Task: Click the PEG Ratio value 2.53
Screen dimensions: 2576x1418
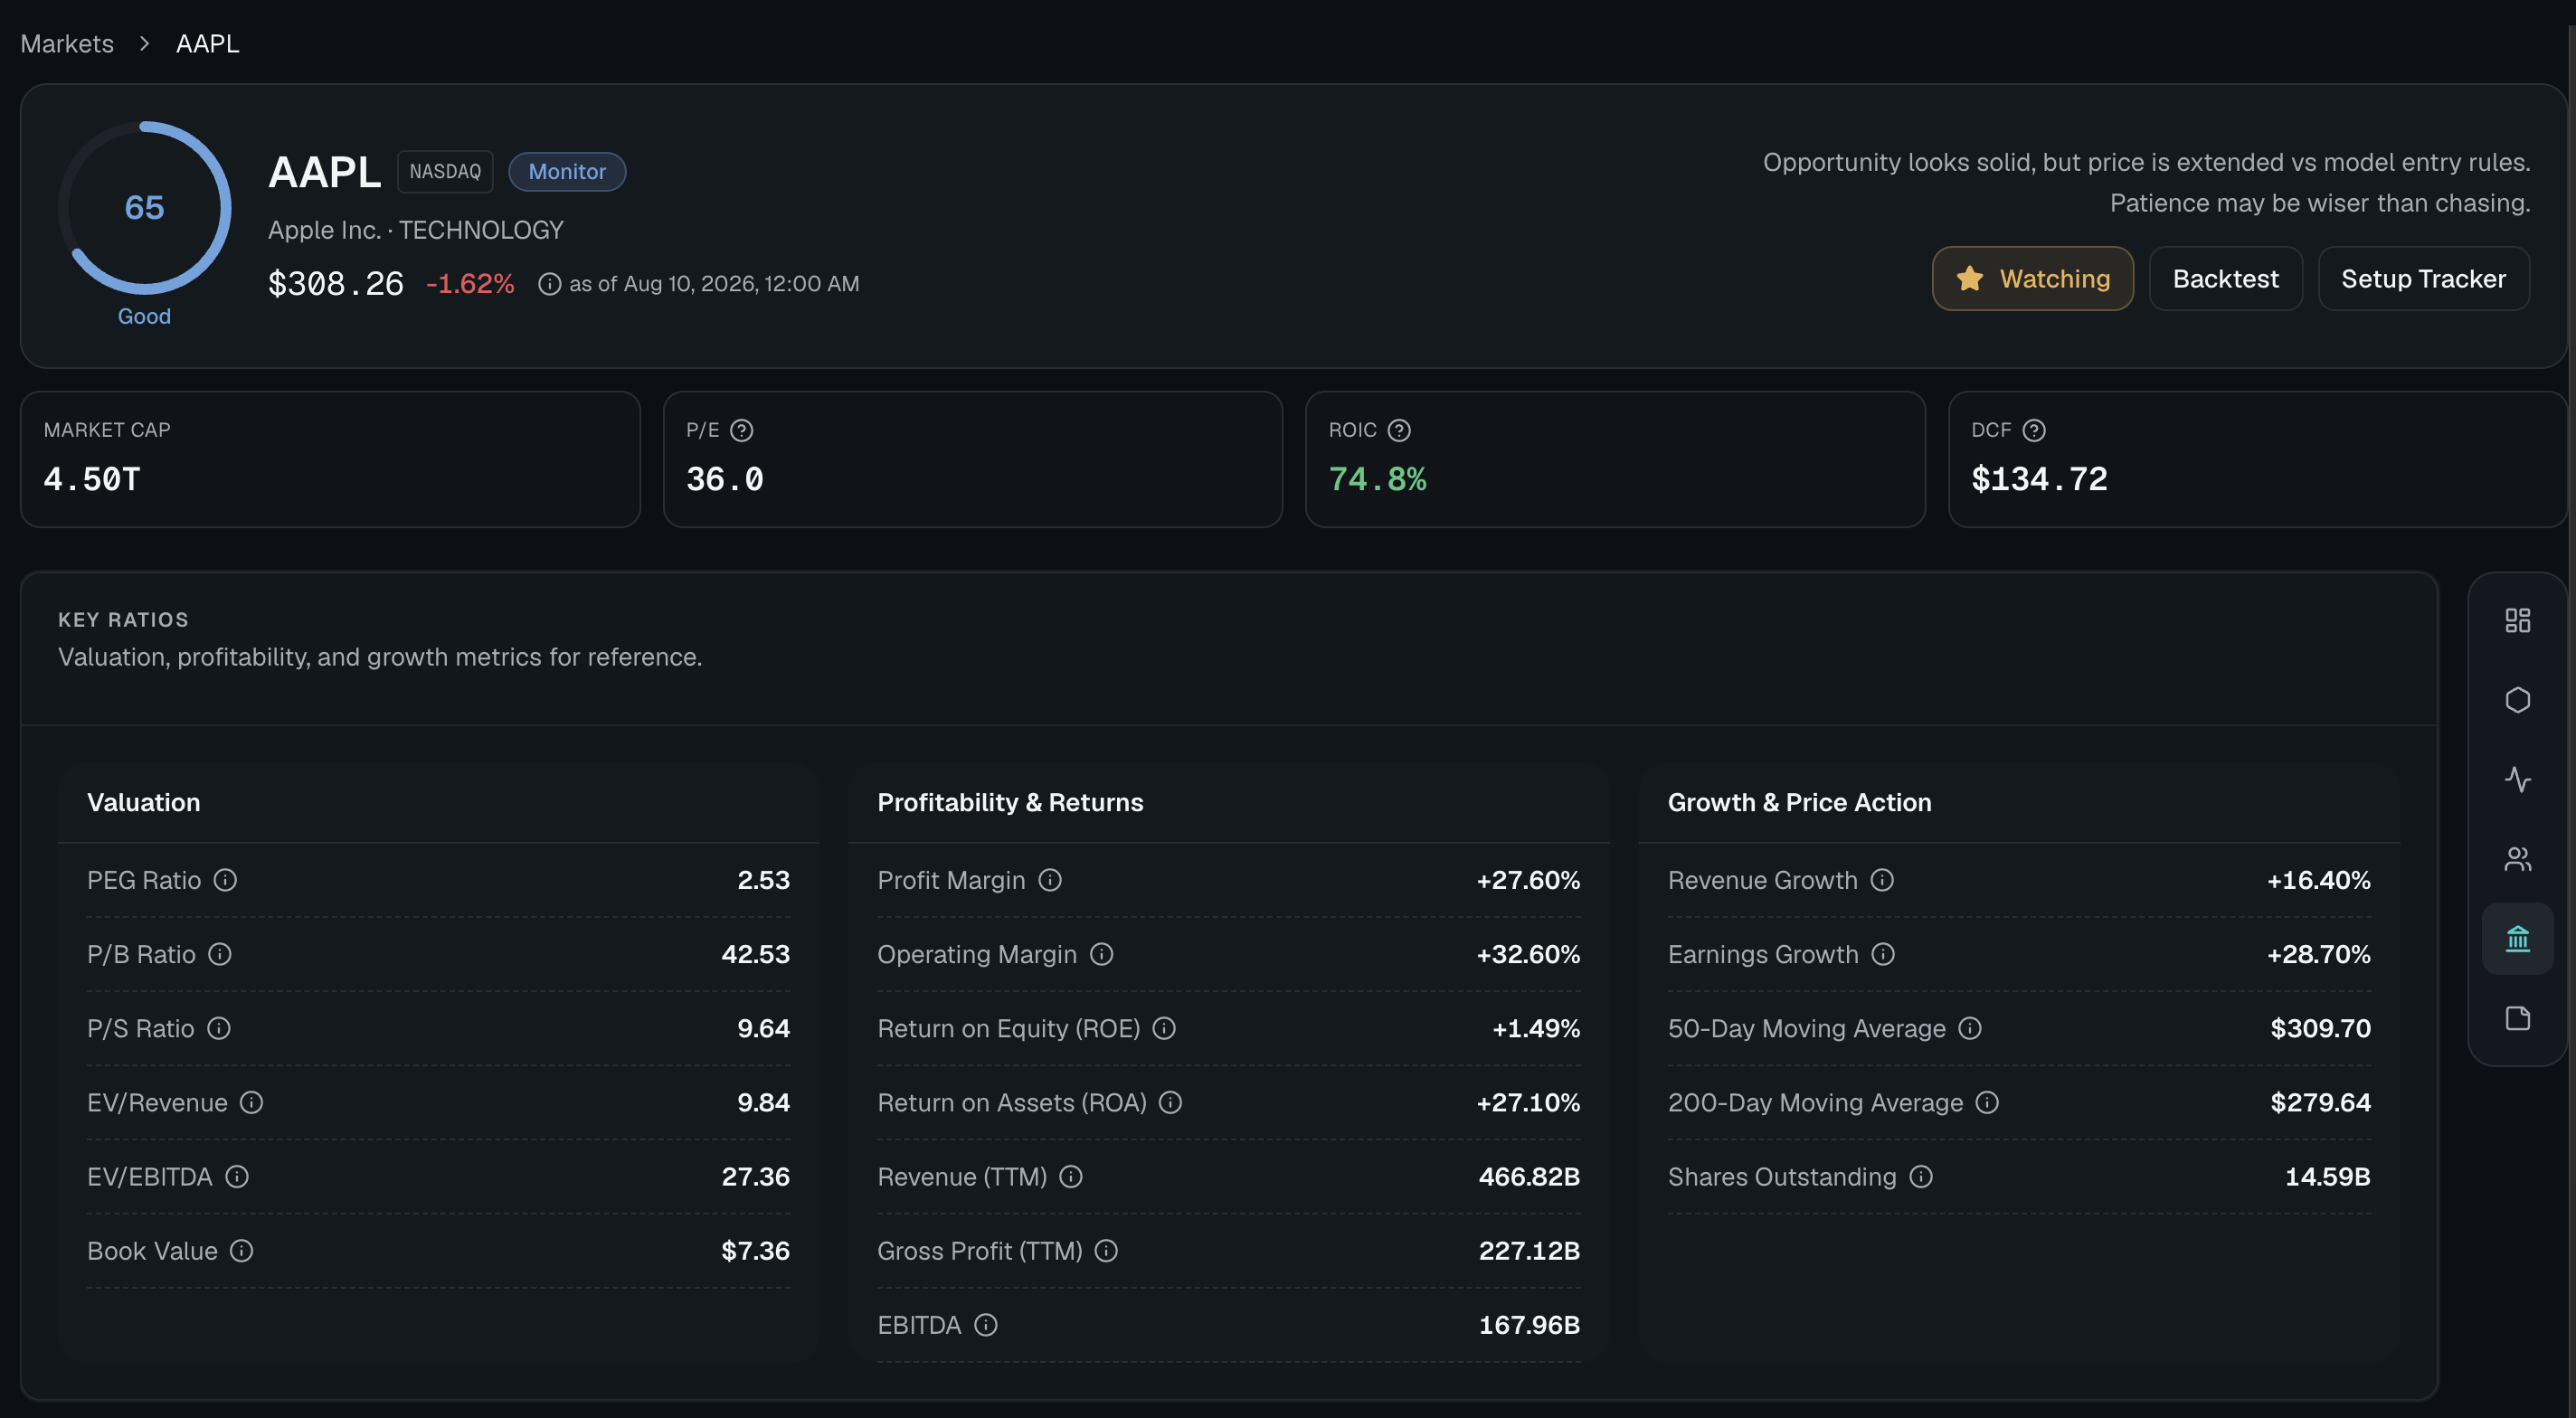Action: pos(763,880)
